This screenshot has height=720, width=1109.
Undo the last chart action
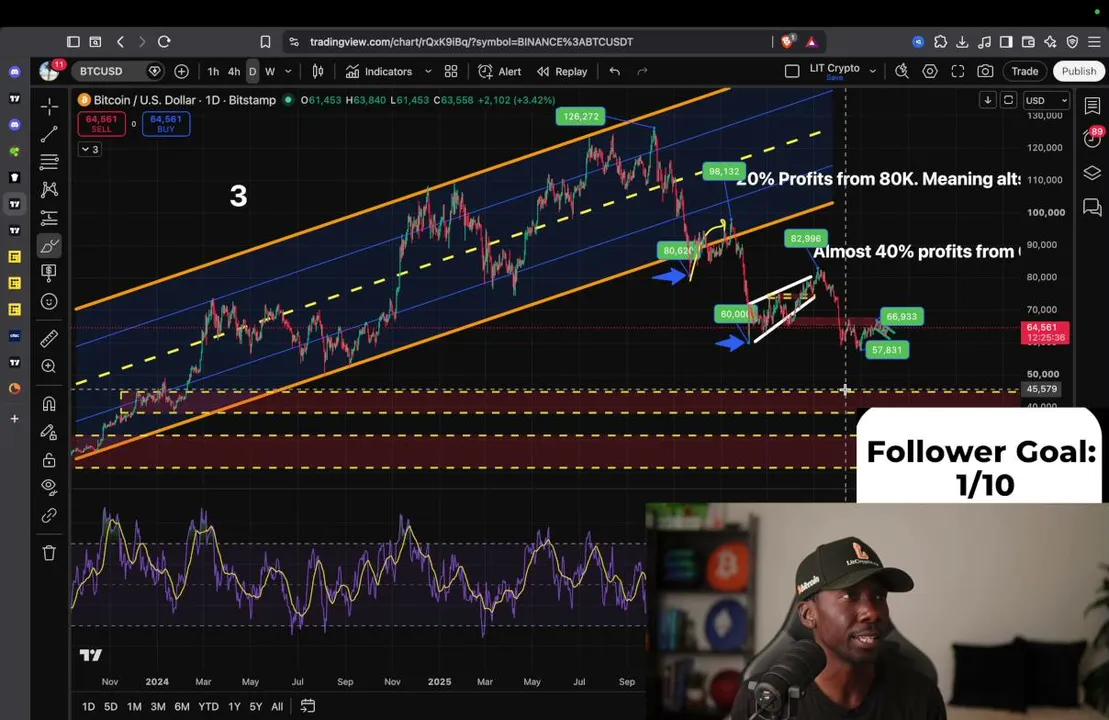tap(615, 71)
